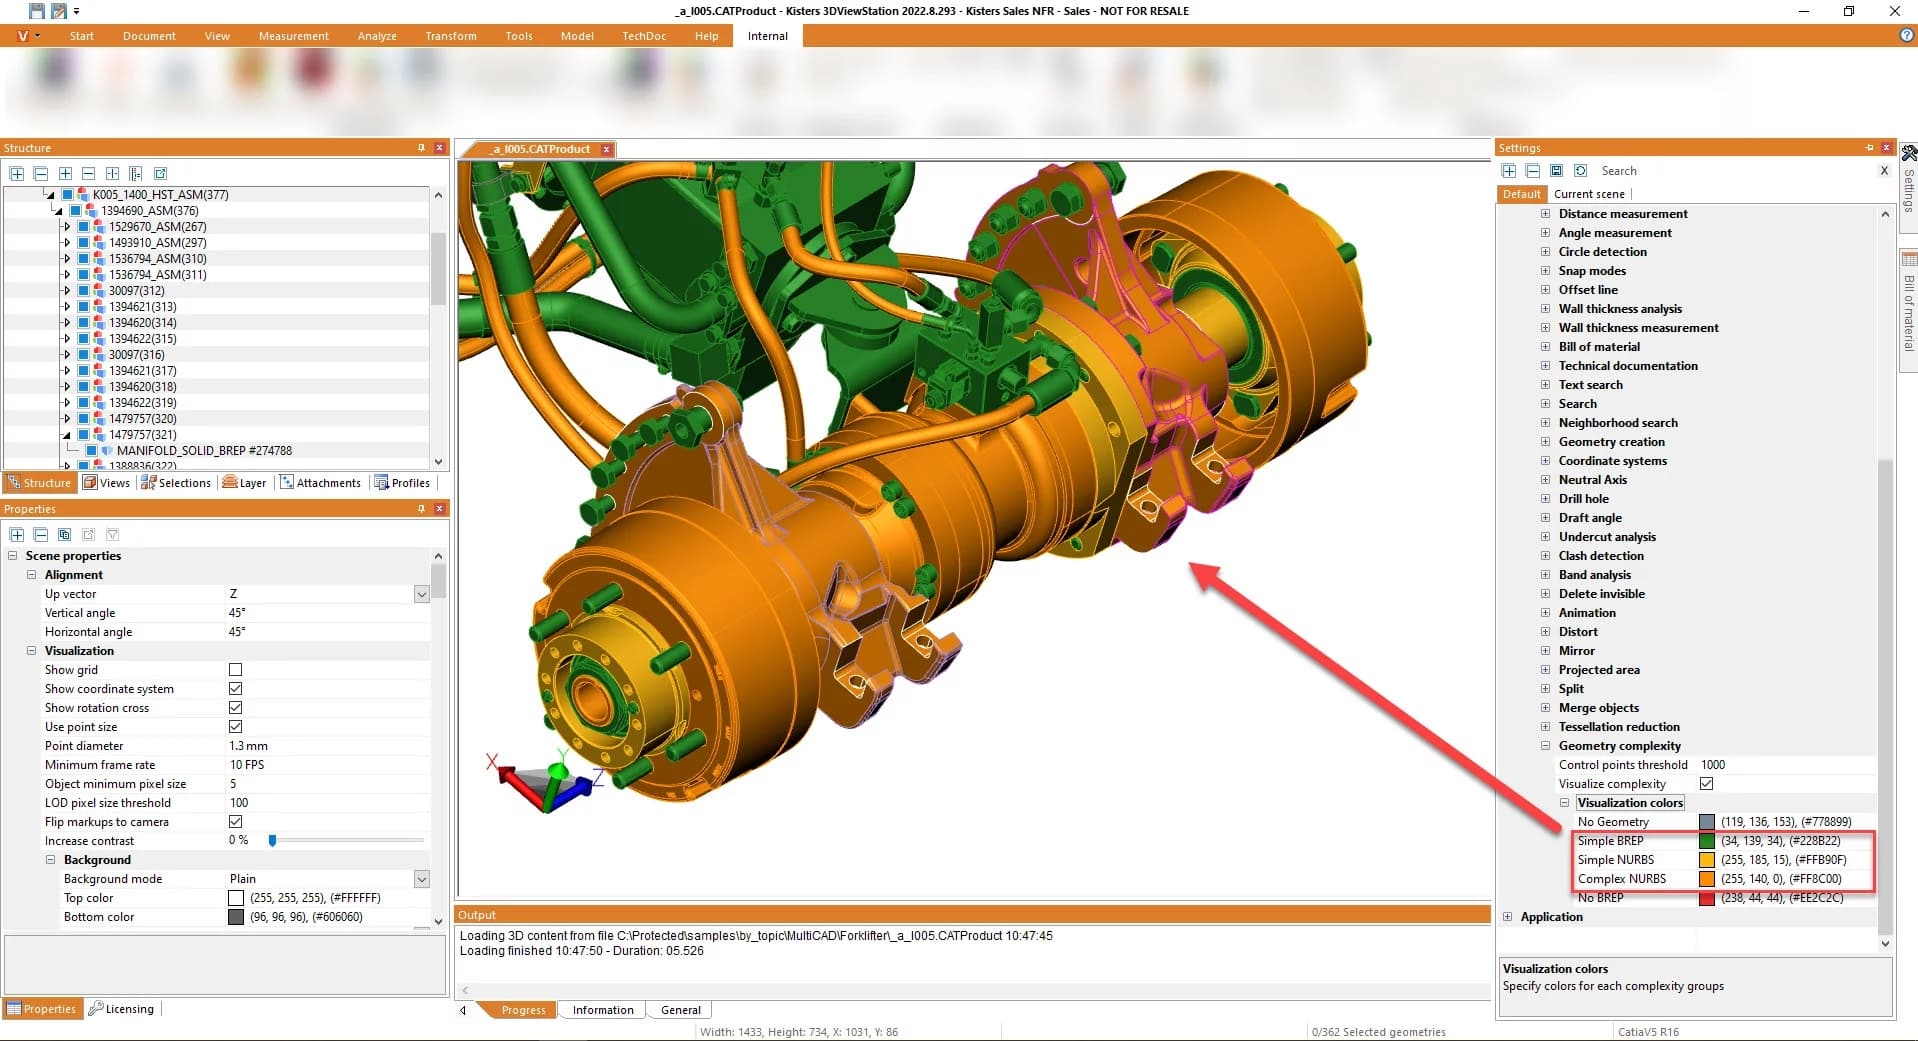Screen dimensions: 1918x1041
Task: Toggle visibility checkbox of 1529670_ASM(267)
Action: click(x=83, y=227)
